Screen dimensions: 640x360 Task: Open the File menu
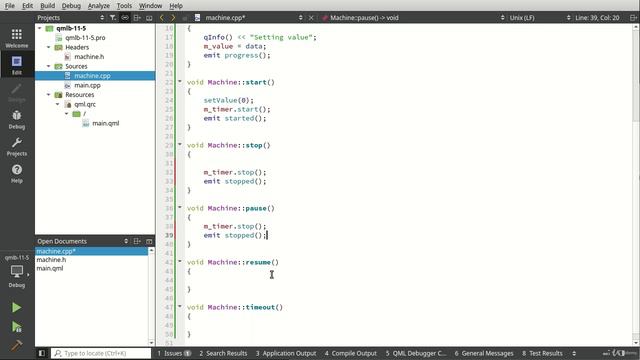tap(10, 6)
